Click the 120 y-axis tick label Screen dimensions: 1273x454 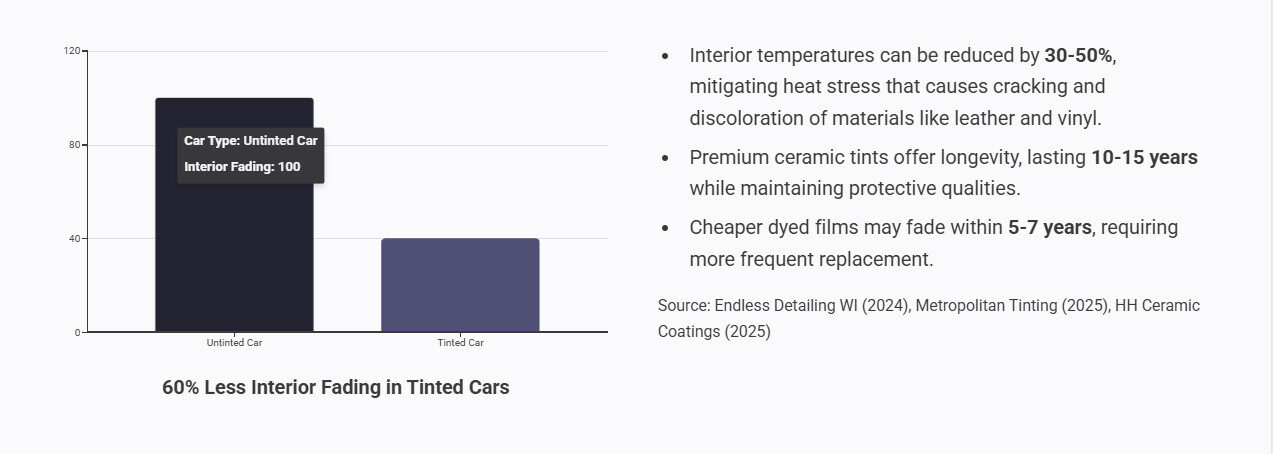72,51
